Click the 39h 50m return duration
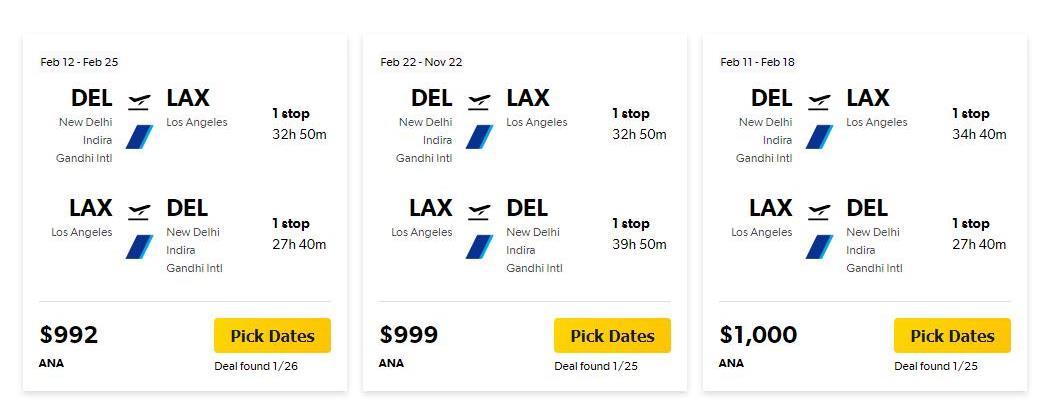Viewport: 1058px width, 407px height. (639, 244)
